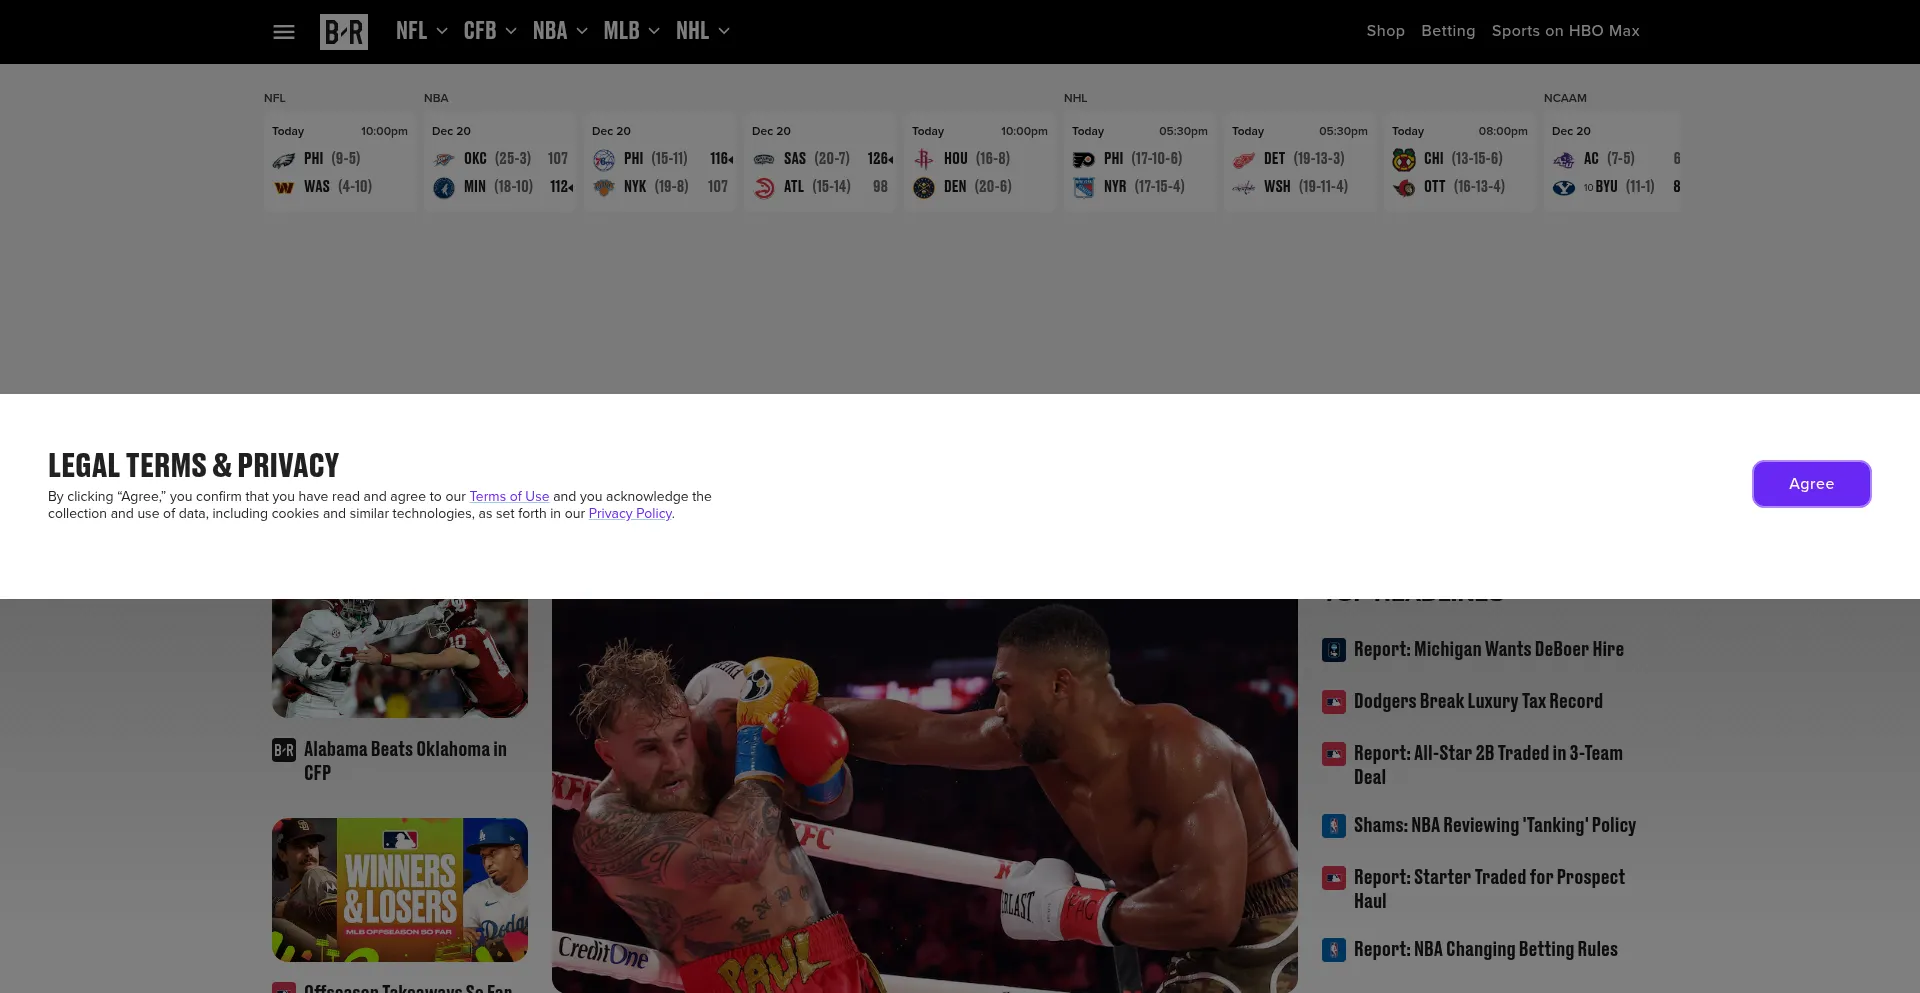Select Sports on HBO Max in the header
The height and width of the screenshot is (993, 1920).
pyautogui.click(x=1565, y=31)
